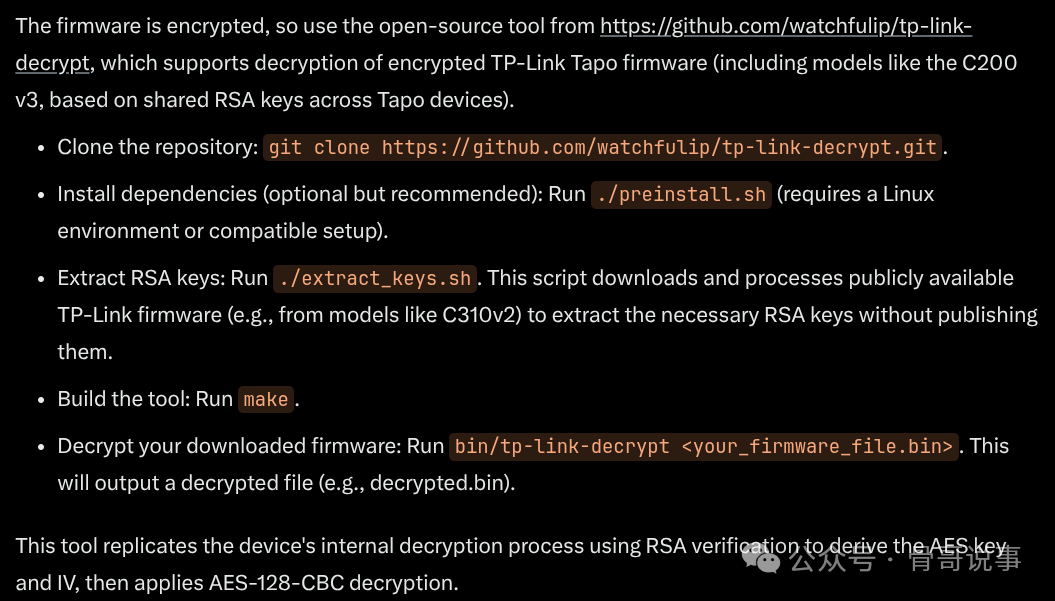
Task: Click the ./preinstall.sh code snippet
Action: [681, 194]
